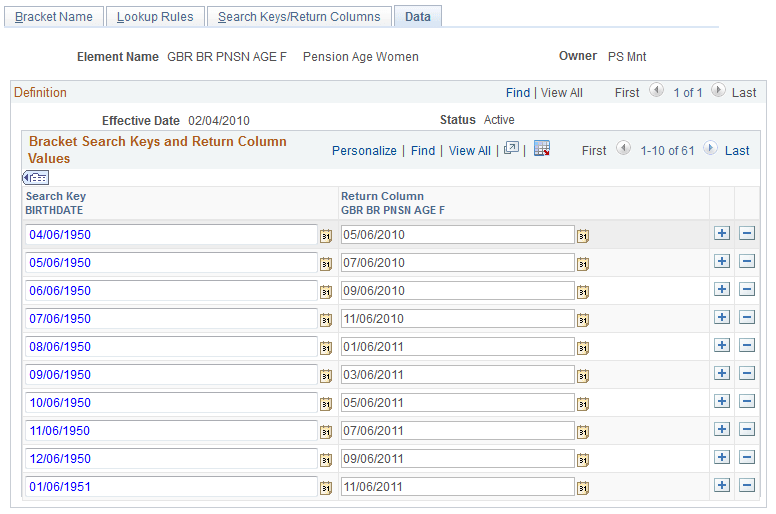
Task: Open calendar for return date 01/06/2011
Action: (x=582, y=348)
